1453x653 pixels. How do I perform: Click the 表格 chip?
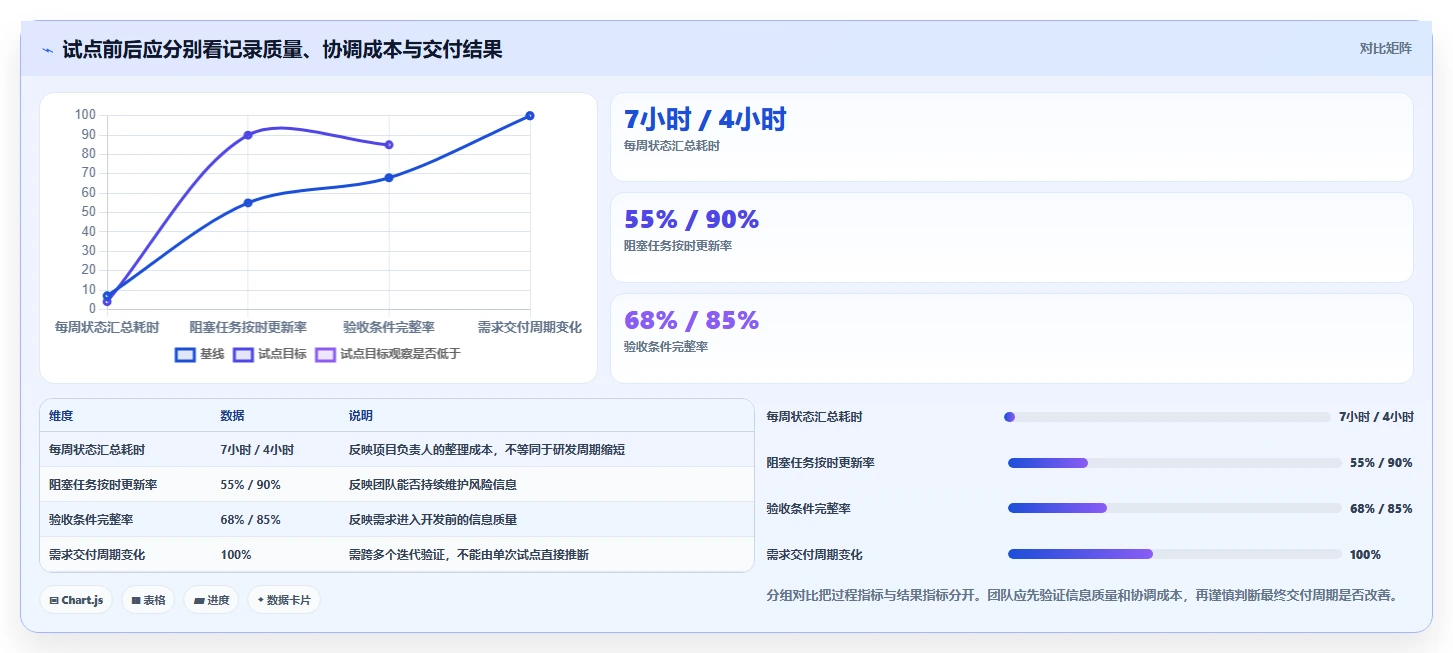pos(149,600)
